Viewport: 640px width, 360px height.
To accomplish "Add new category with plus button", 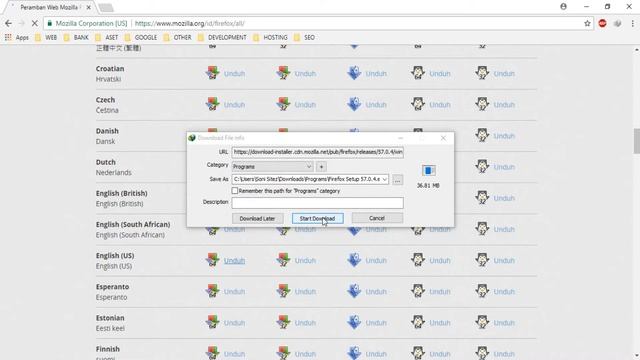I will [321, 167].
